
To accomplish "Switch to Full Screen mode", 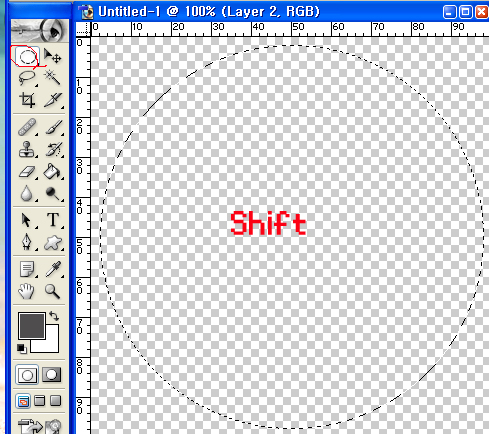I will pyautogui.click(x=56, y=401).
